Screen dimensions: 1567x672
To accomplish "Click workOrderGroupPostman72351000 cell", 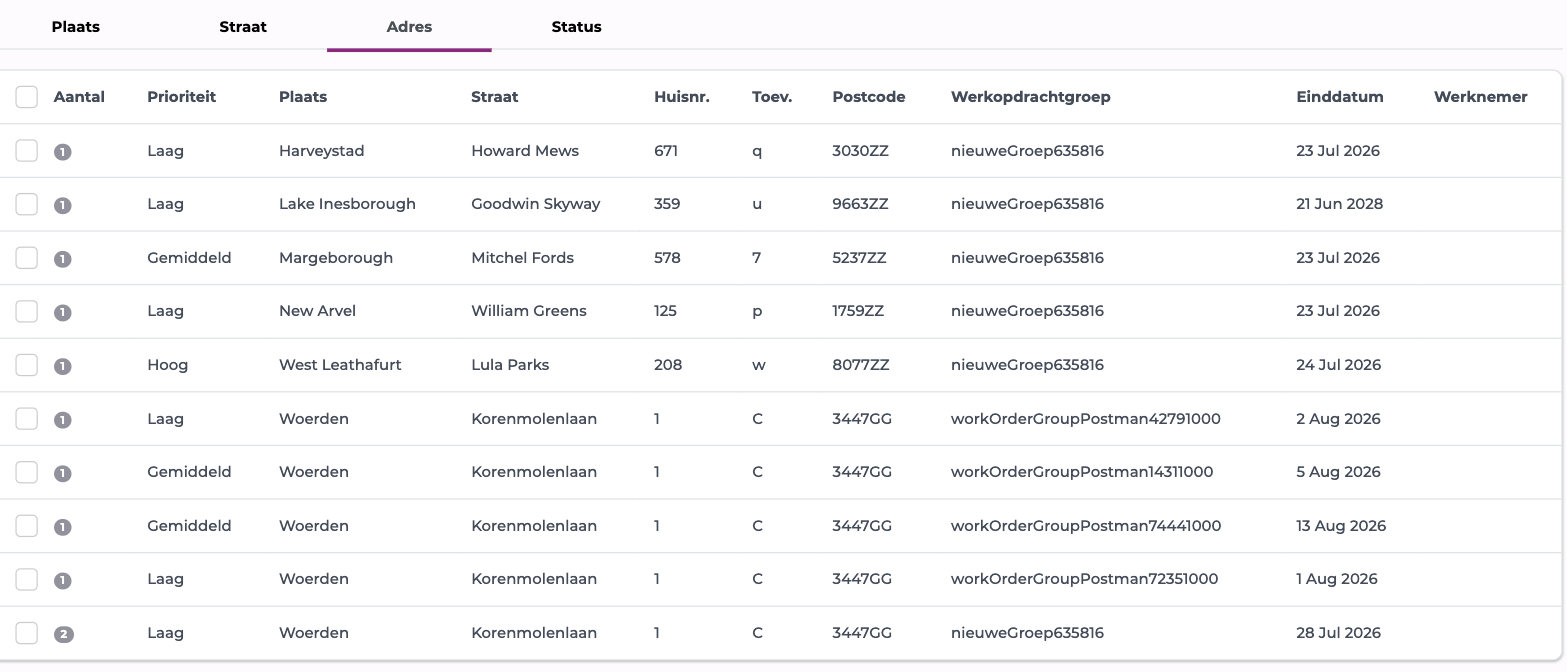I will coord(1085,579).
